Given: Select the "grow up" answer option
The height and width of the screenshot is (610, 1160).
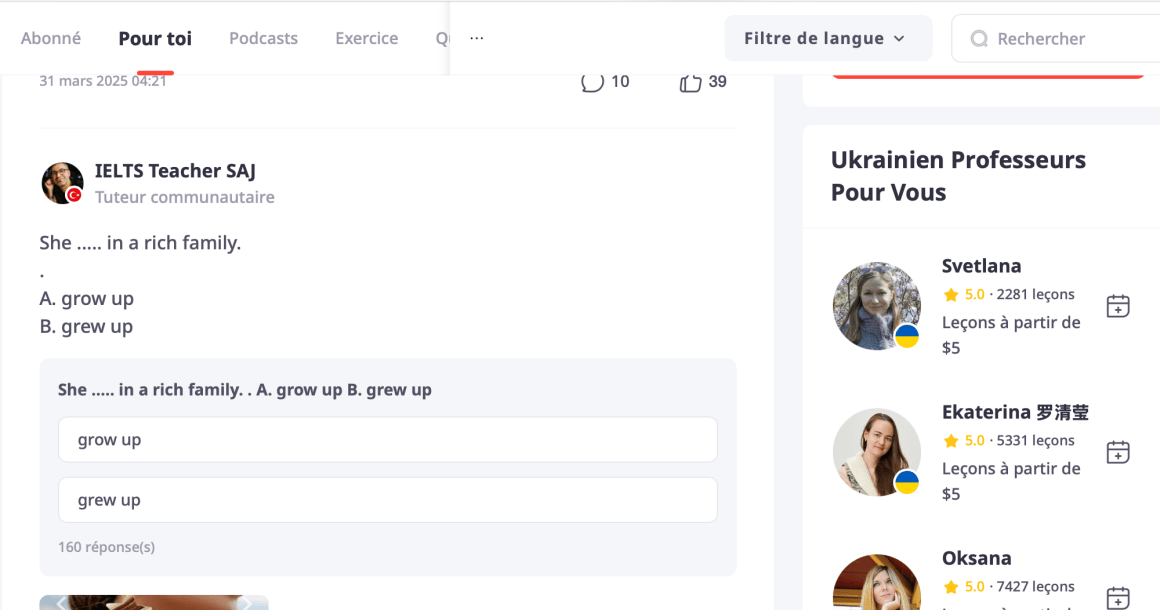Looking at the screenshot, I should 387,440.
